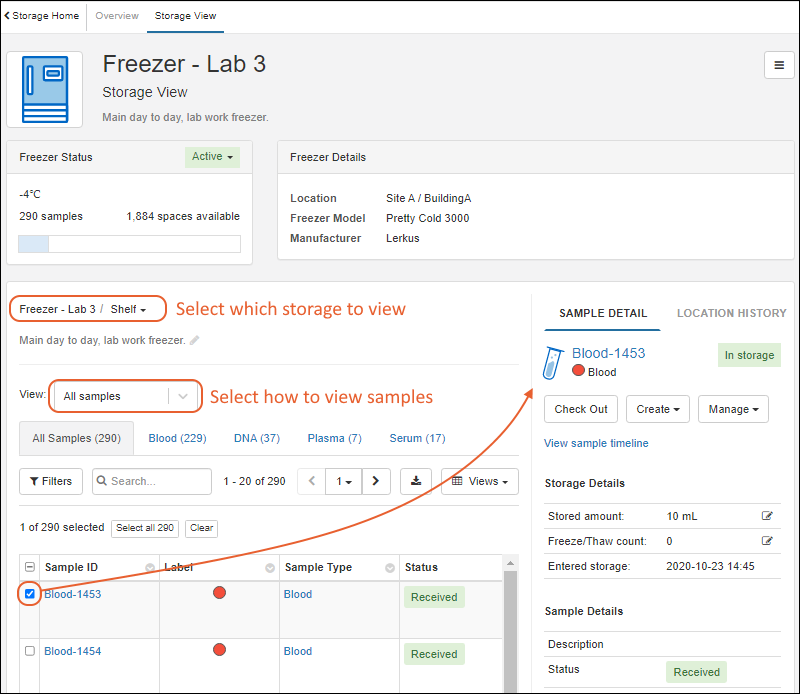Image resolution: width=800 pixels, height=694 pixels.
Task: Open the All samples view dropdown
Action: 125,396
